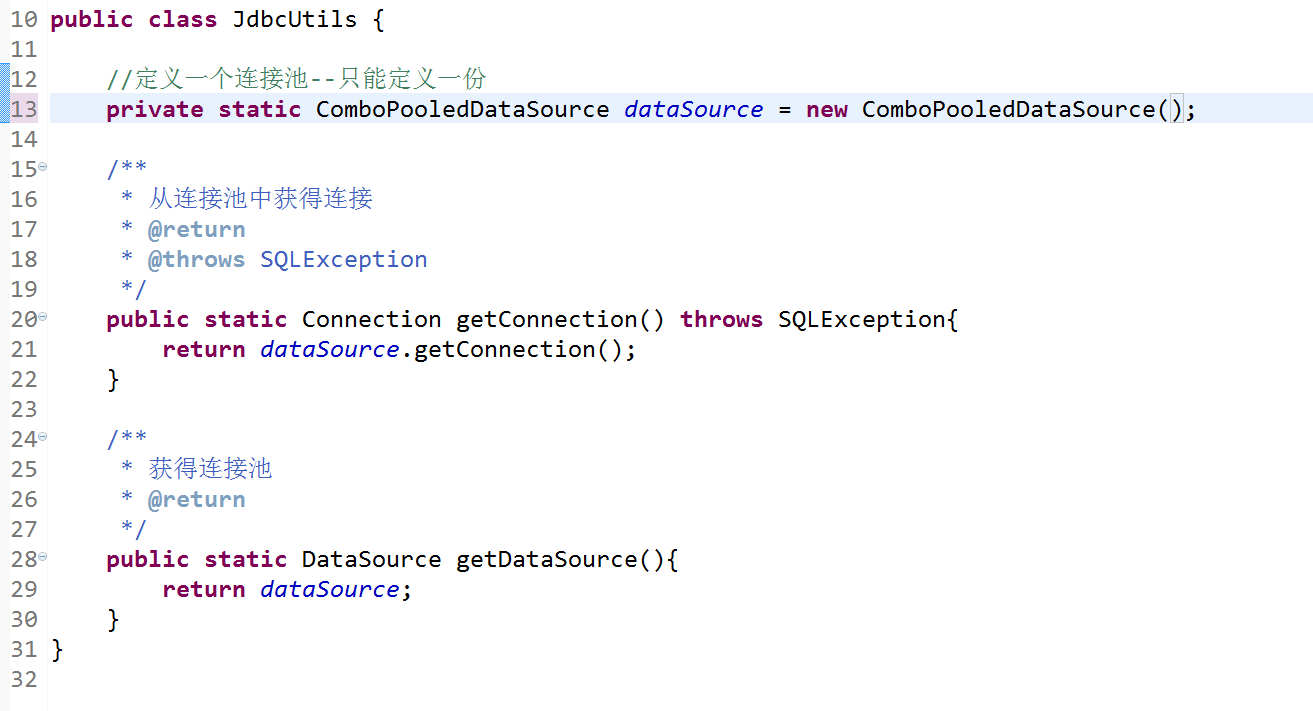Click SQLException in the @throws Javadoc line
This screenshot has width=1313, height=711.
pos(344,259)
